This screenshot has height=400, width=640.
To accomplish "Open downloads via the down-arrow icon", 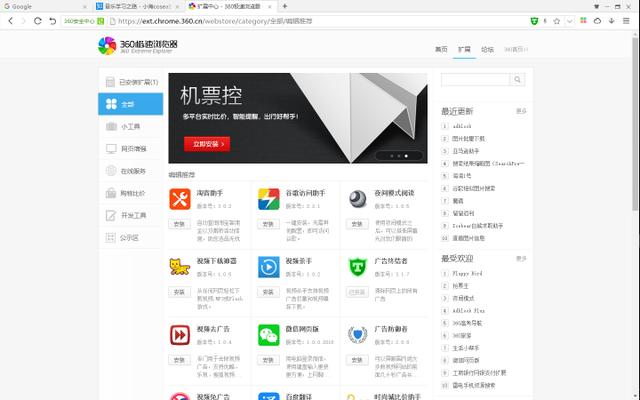I will pyautogui.click(x=611, y=21).
